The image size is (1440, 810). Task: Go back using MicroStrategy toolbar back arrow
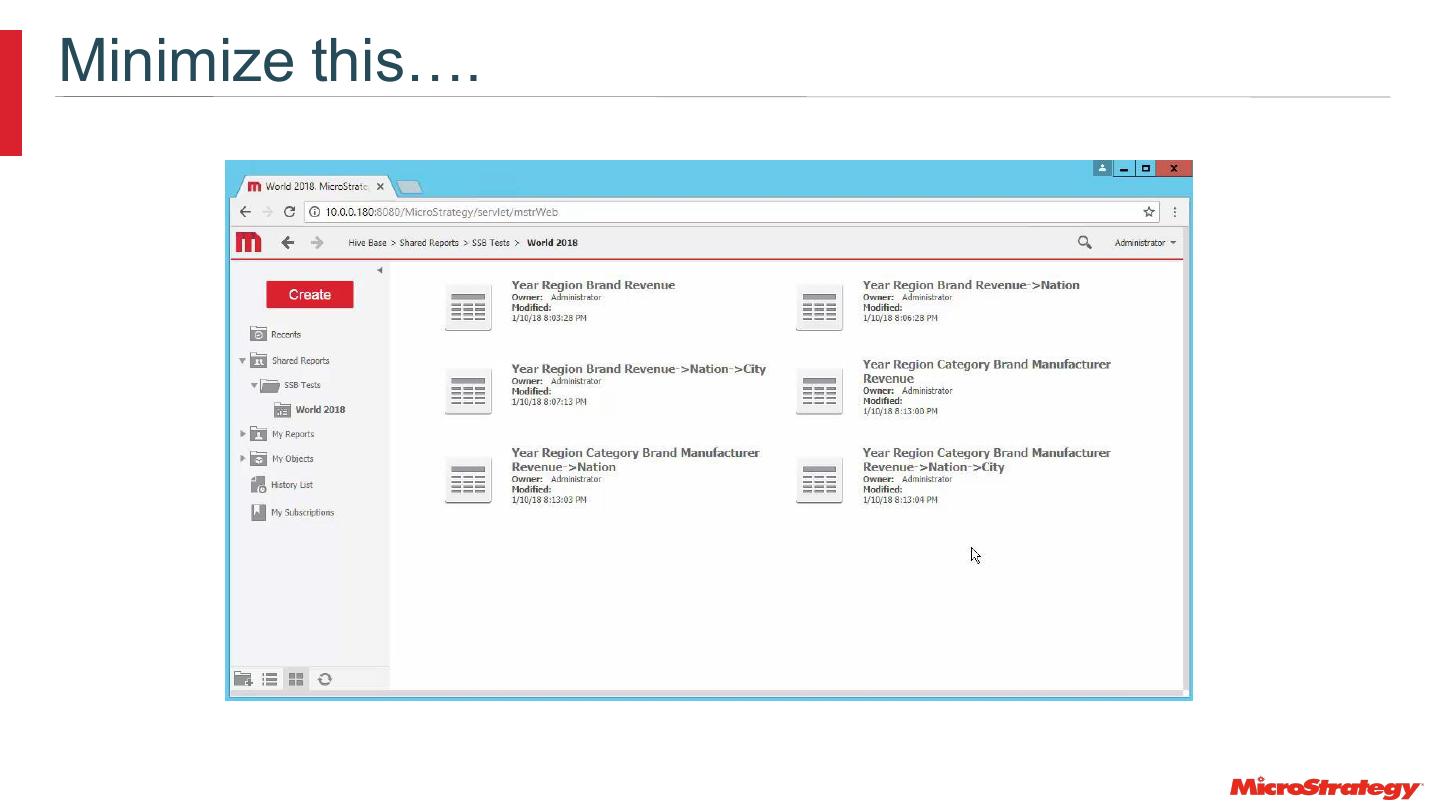pyautogui.click(x=288, y=242)
